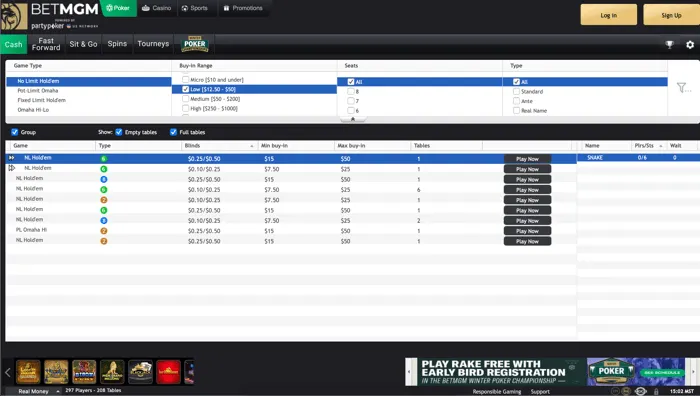This screenshot has height=396, width=700.
Task: Check the 8 seats checkbox
Action: (x=351, y=92)
